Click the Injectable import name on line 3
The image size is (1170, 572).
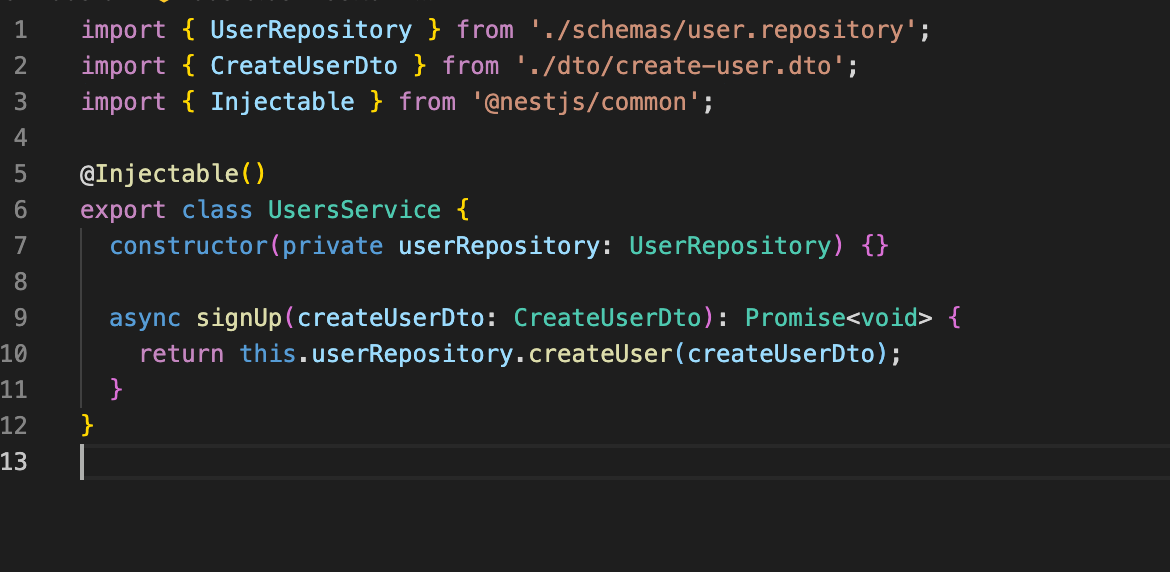click(282, 101)
